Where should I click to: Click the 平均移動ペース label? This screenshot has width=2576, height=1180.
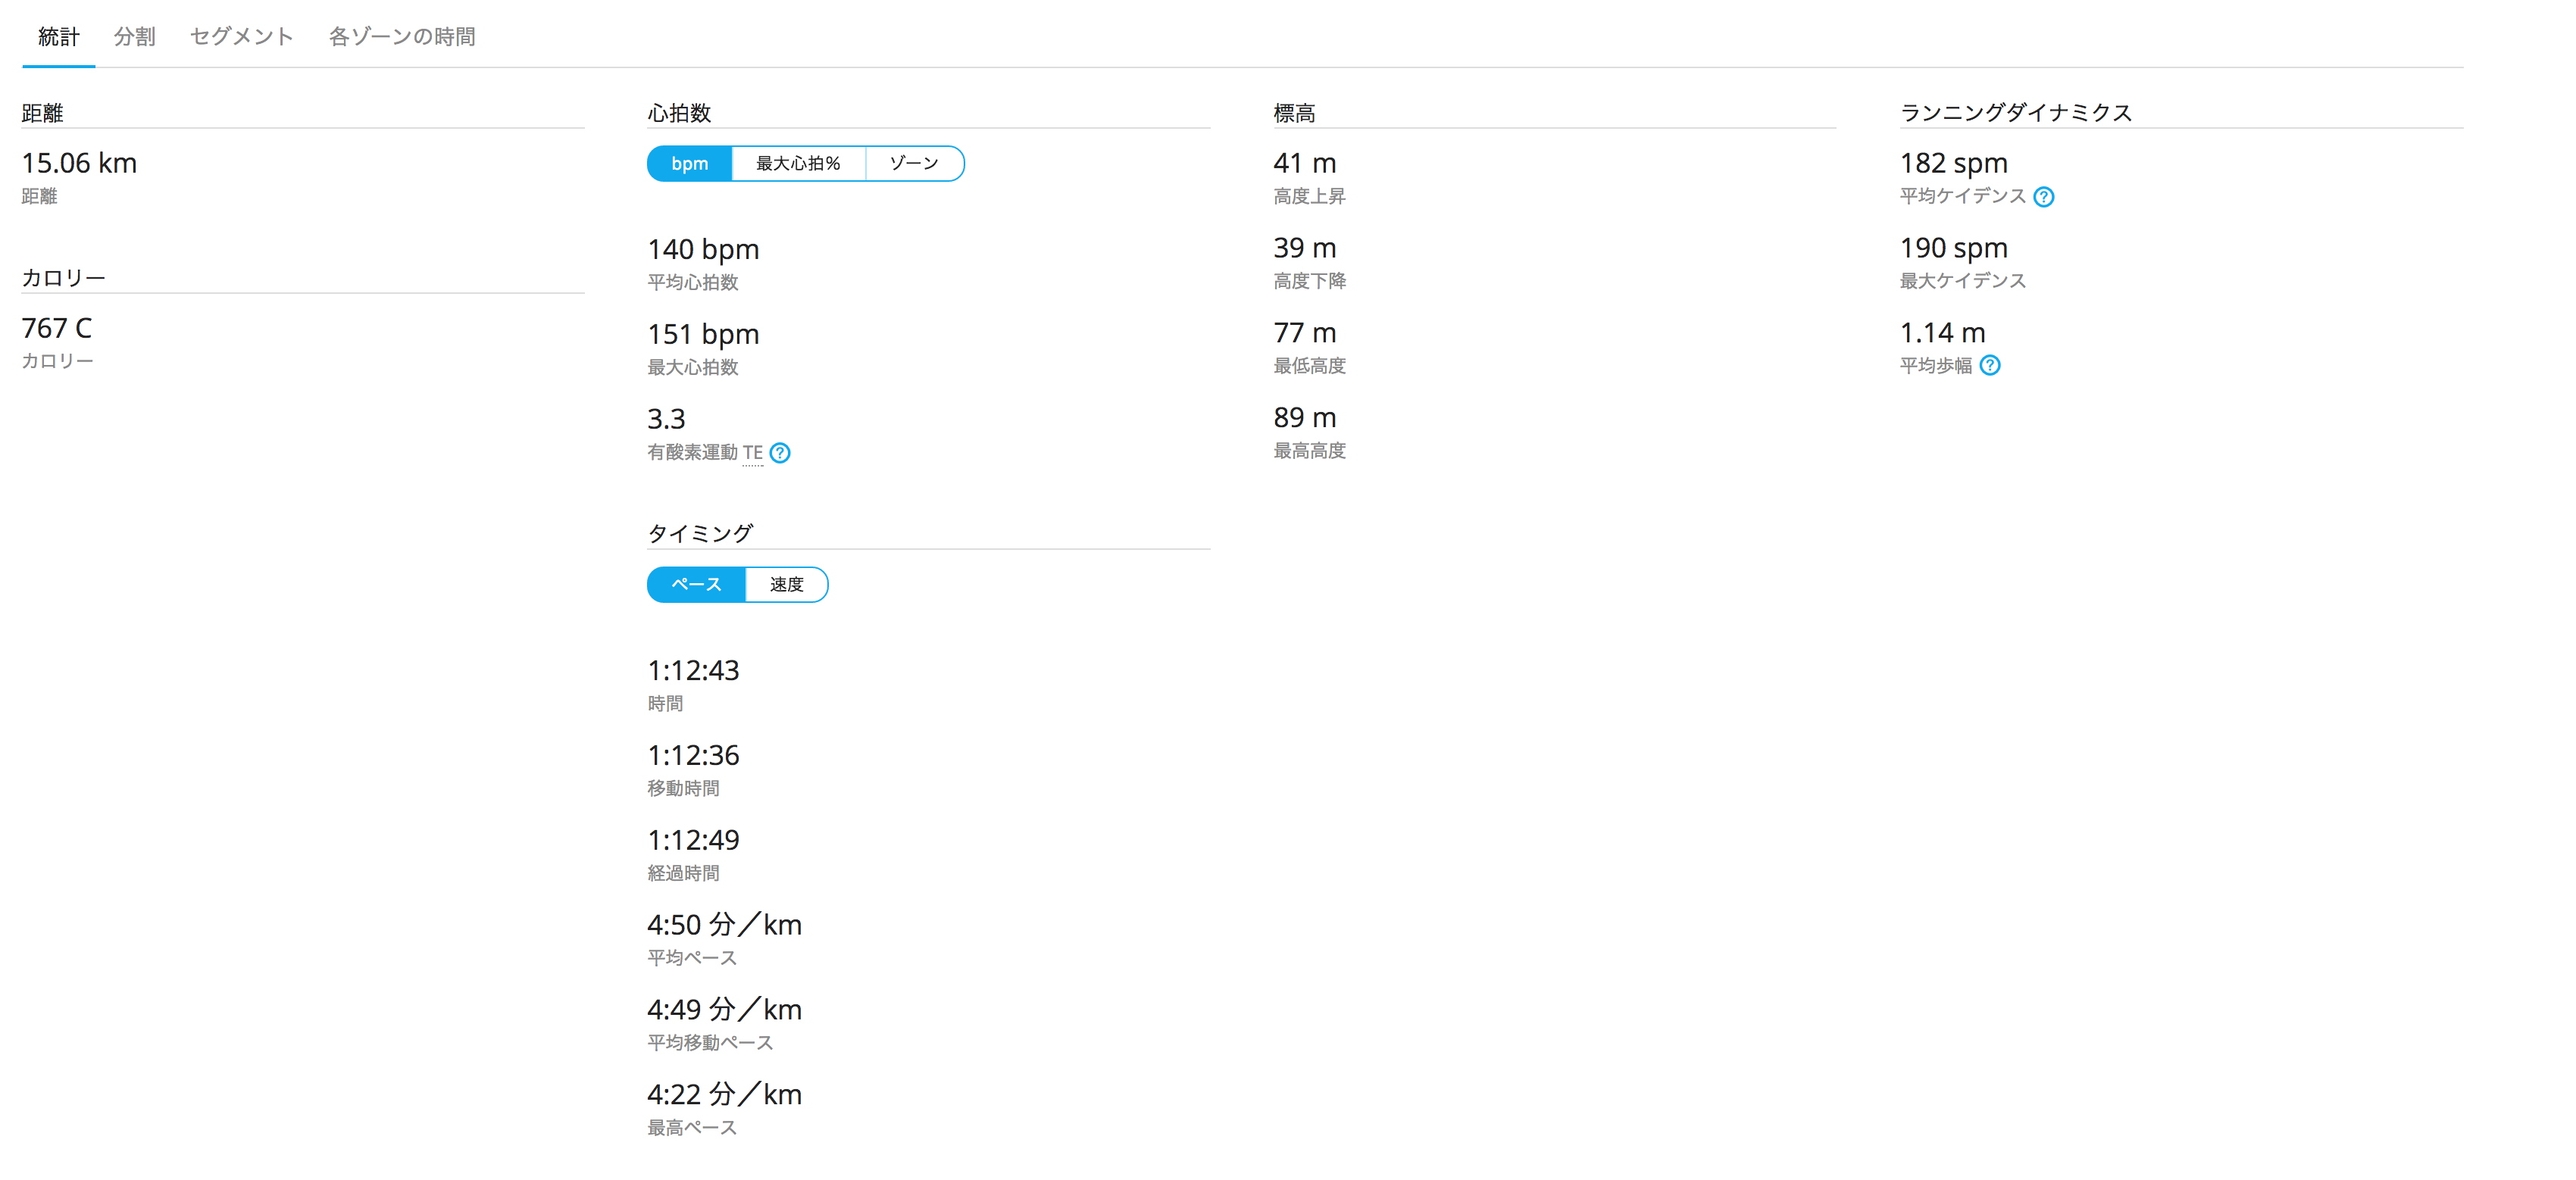coord(710,1043)
